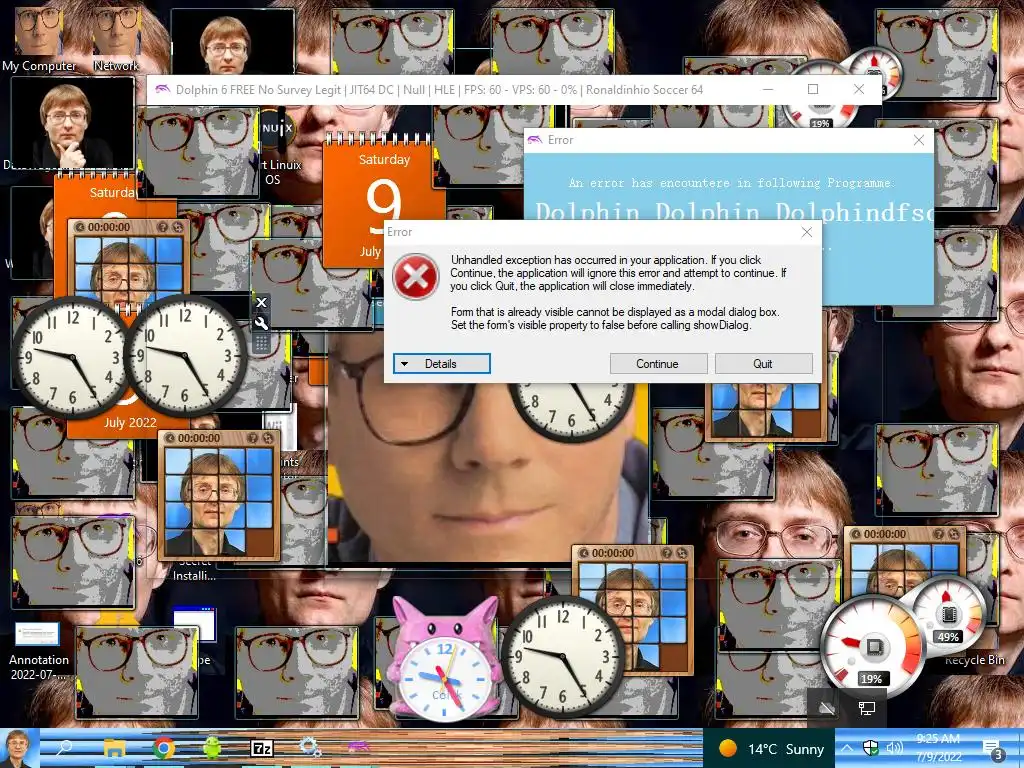
Task: Open the 14°C Sunny weather widget
Action: click(771, 748)
